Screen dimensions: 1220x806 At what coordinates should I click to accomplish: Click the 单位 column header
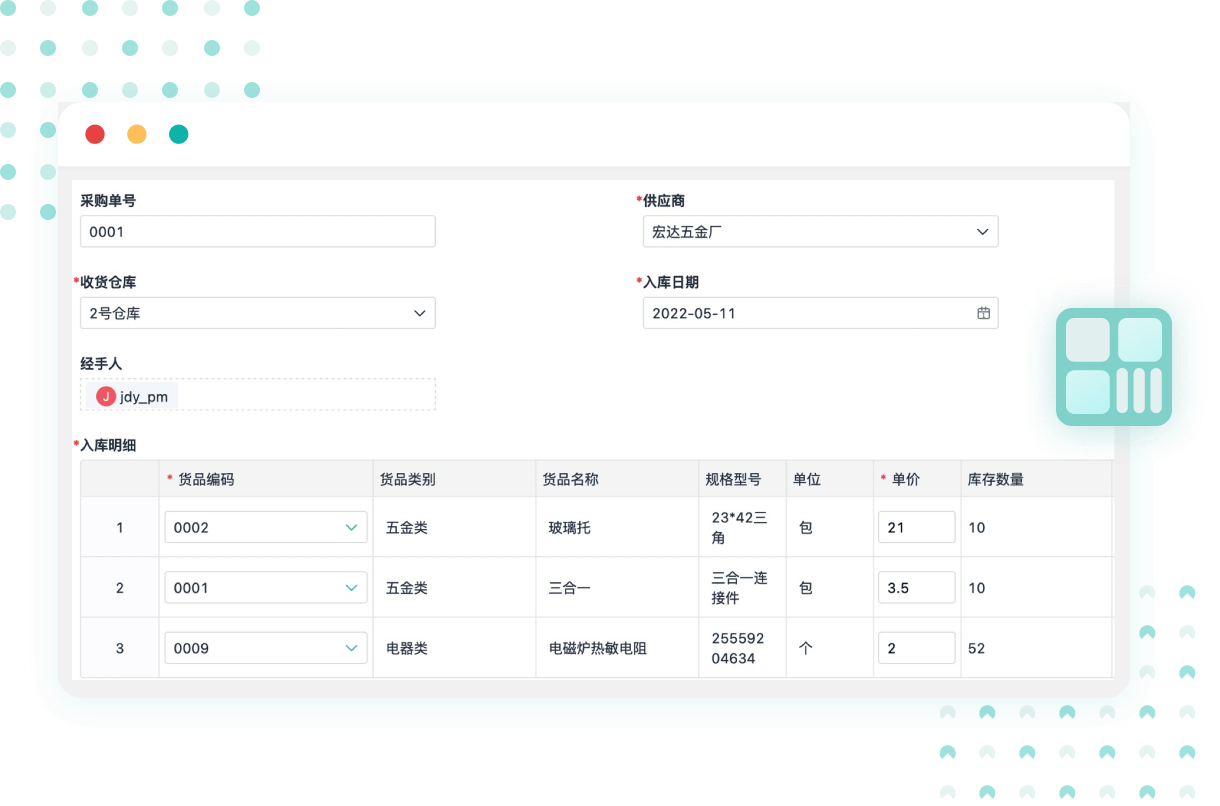(x=829, y=479)
